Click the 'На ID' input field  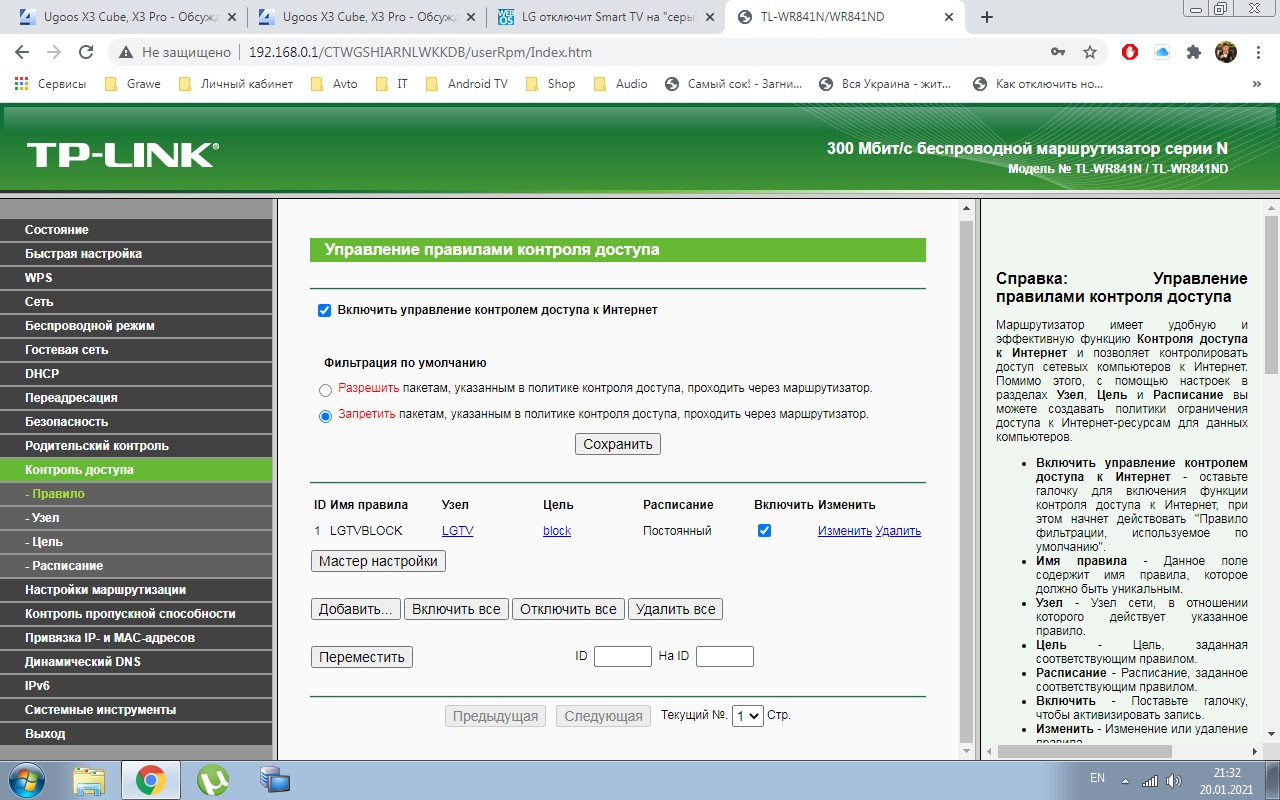pyautogui.click(x=724, y=656)
